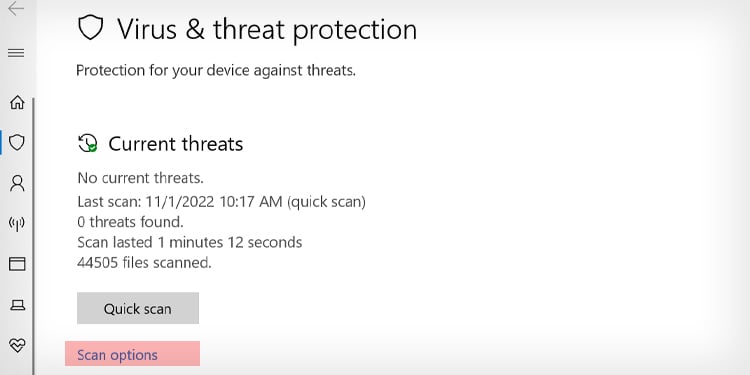The height and width of the screenshot is (375, 750).
Task: Open the hamburger navigation menu
Action: tap(16, 53)
